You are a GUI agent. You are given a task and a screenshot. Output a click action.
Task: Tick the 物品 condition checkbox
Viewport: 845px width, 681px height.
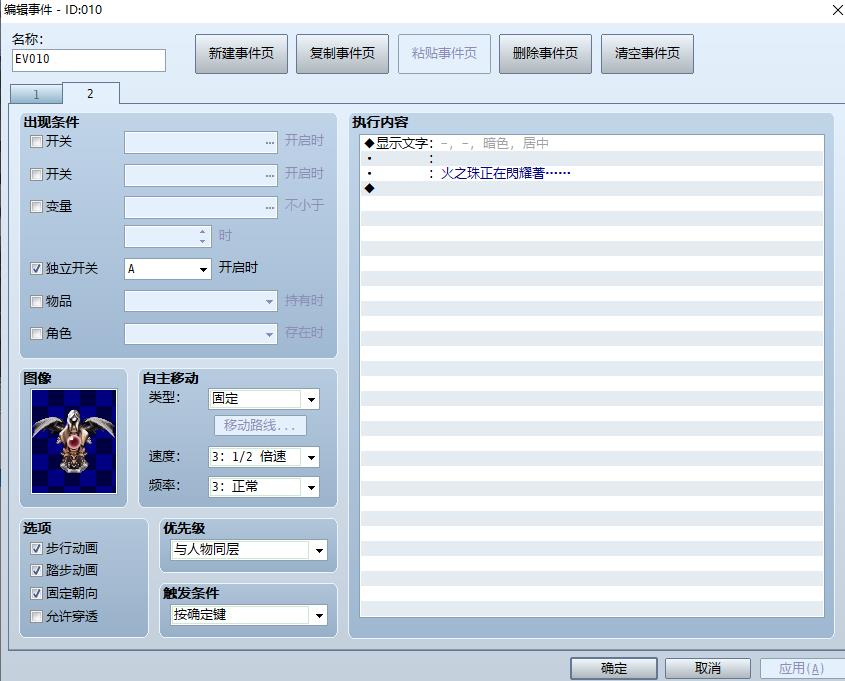(x=36, y=301)
